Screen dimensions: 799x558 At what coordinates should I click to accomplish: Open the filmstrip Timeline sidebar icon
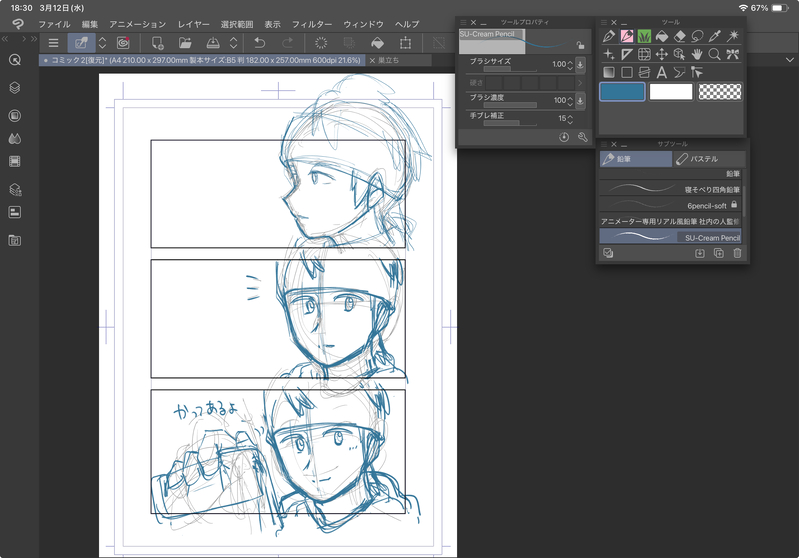pos(15,162)
